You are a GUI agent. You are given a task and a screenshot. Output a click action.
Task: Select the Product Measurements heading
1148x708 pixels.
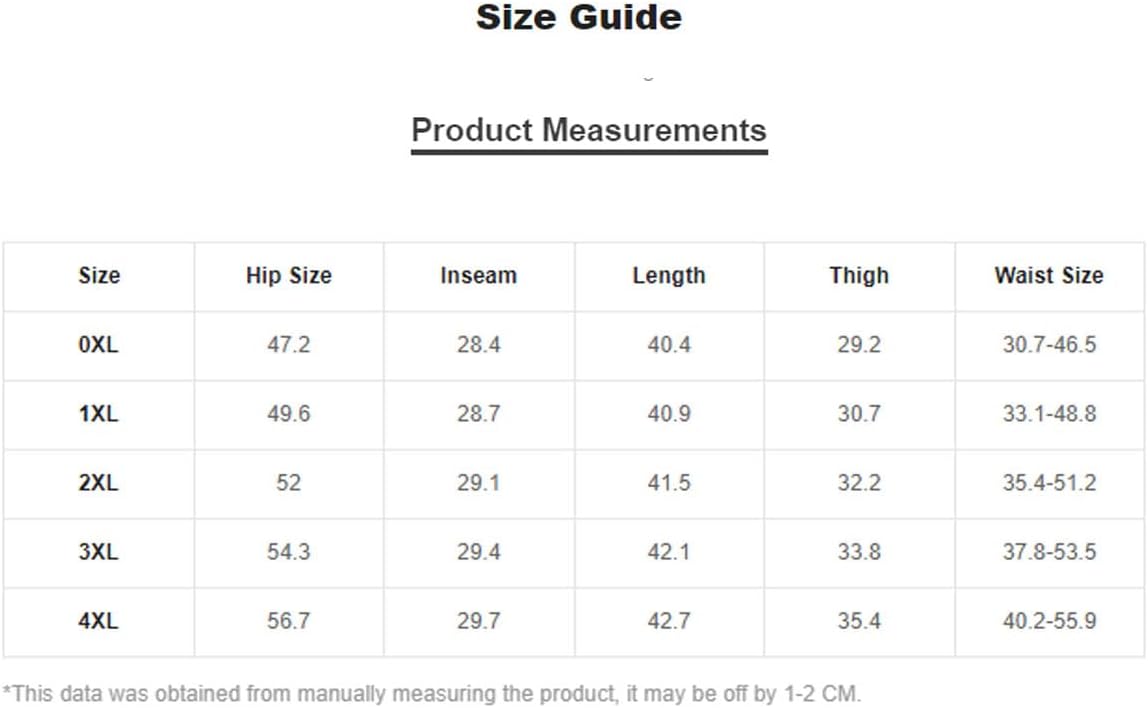tap(589, 130)
